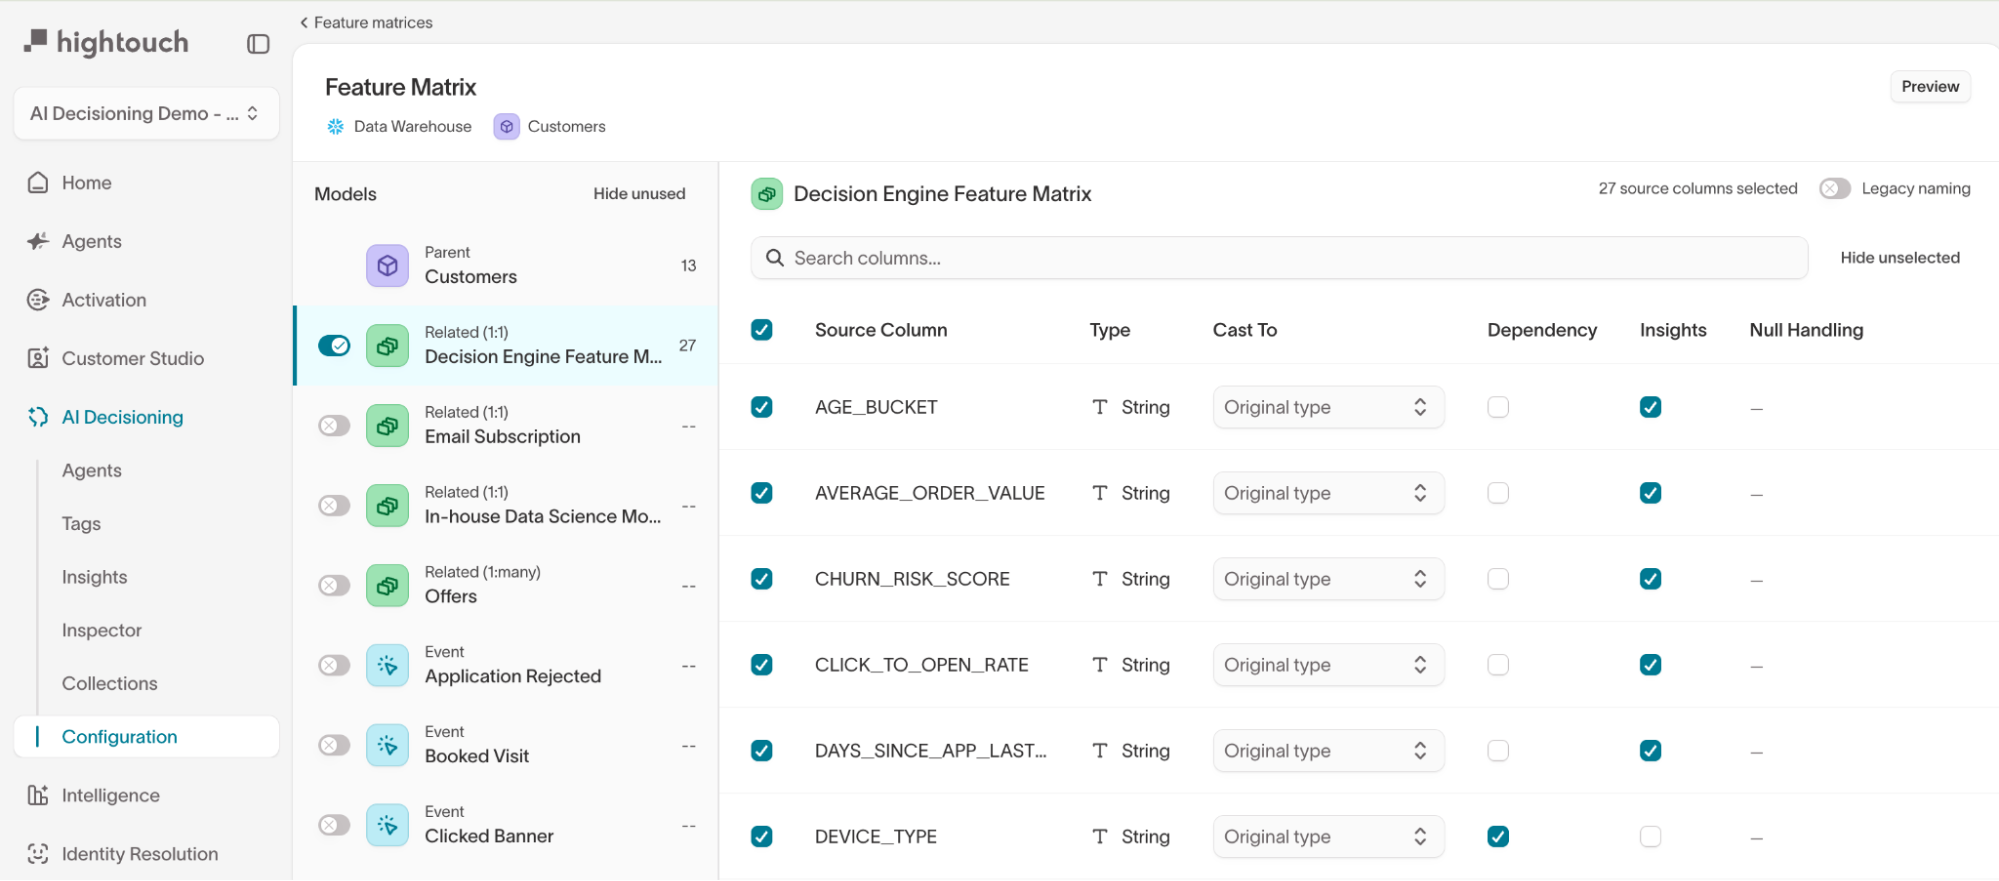
Task: Open Cast To dropdown for CLICK_TO_OPEN_RATE
Action: tap(1328, 665)
